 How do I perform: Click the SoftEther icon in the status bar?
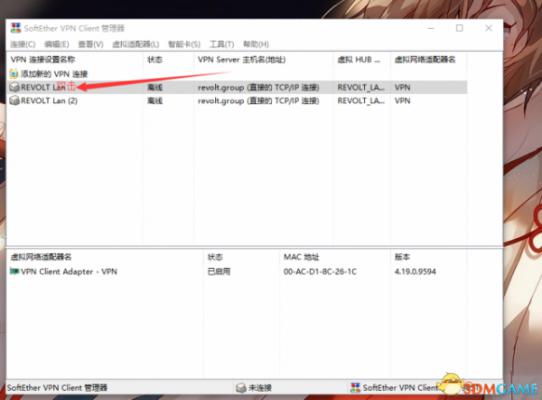[x=355, y=388]
